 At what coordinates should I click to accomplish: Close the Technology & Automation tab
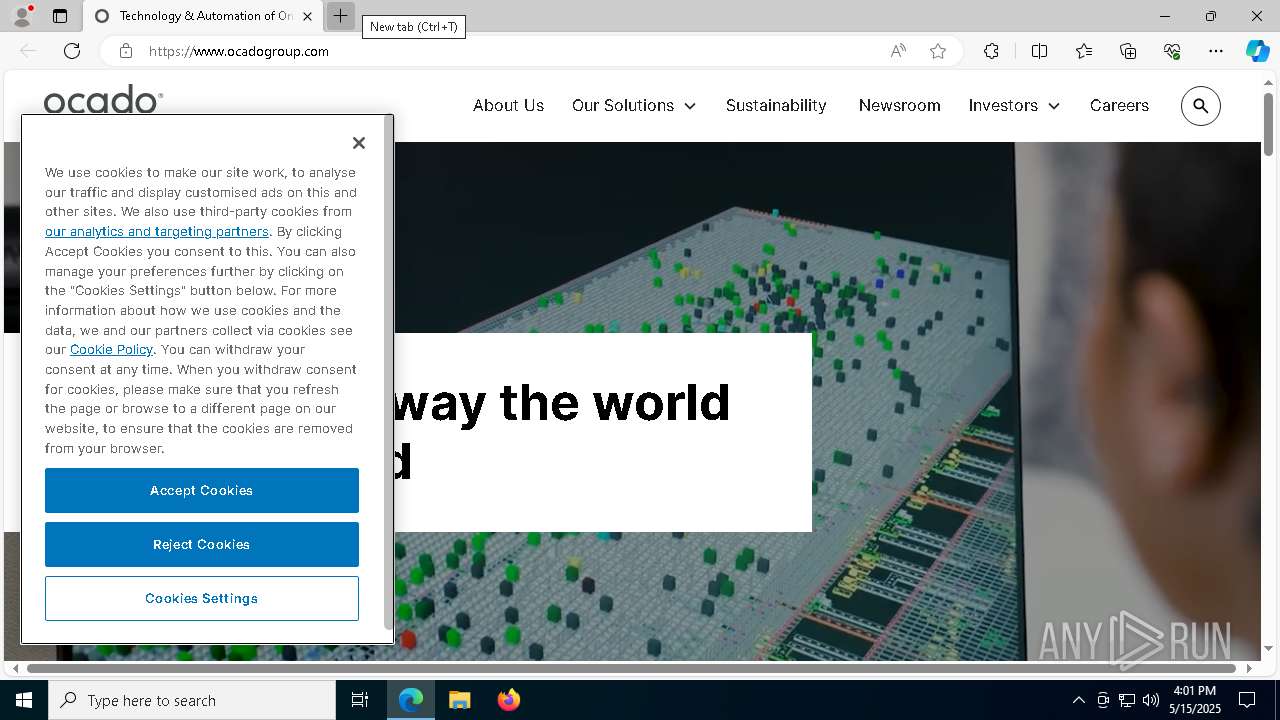307,16
